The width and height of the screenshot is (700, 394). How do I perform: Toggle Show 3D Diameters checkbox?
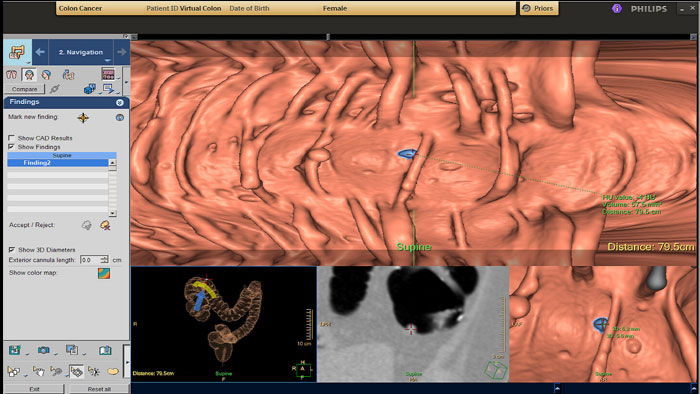pyautogui.click(x=12, y=250)
